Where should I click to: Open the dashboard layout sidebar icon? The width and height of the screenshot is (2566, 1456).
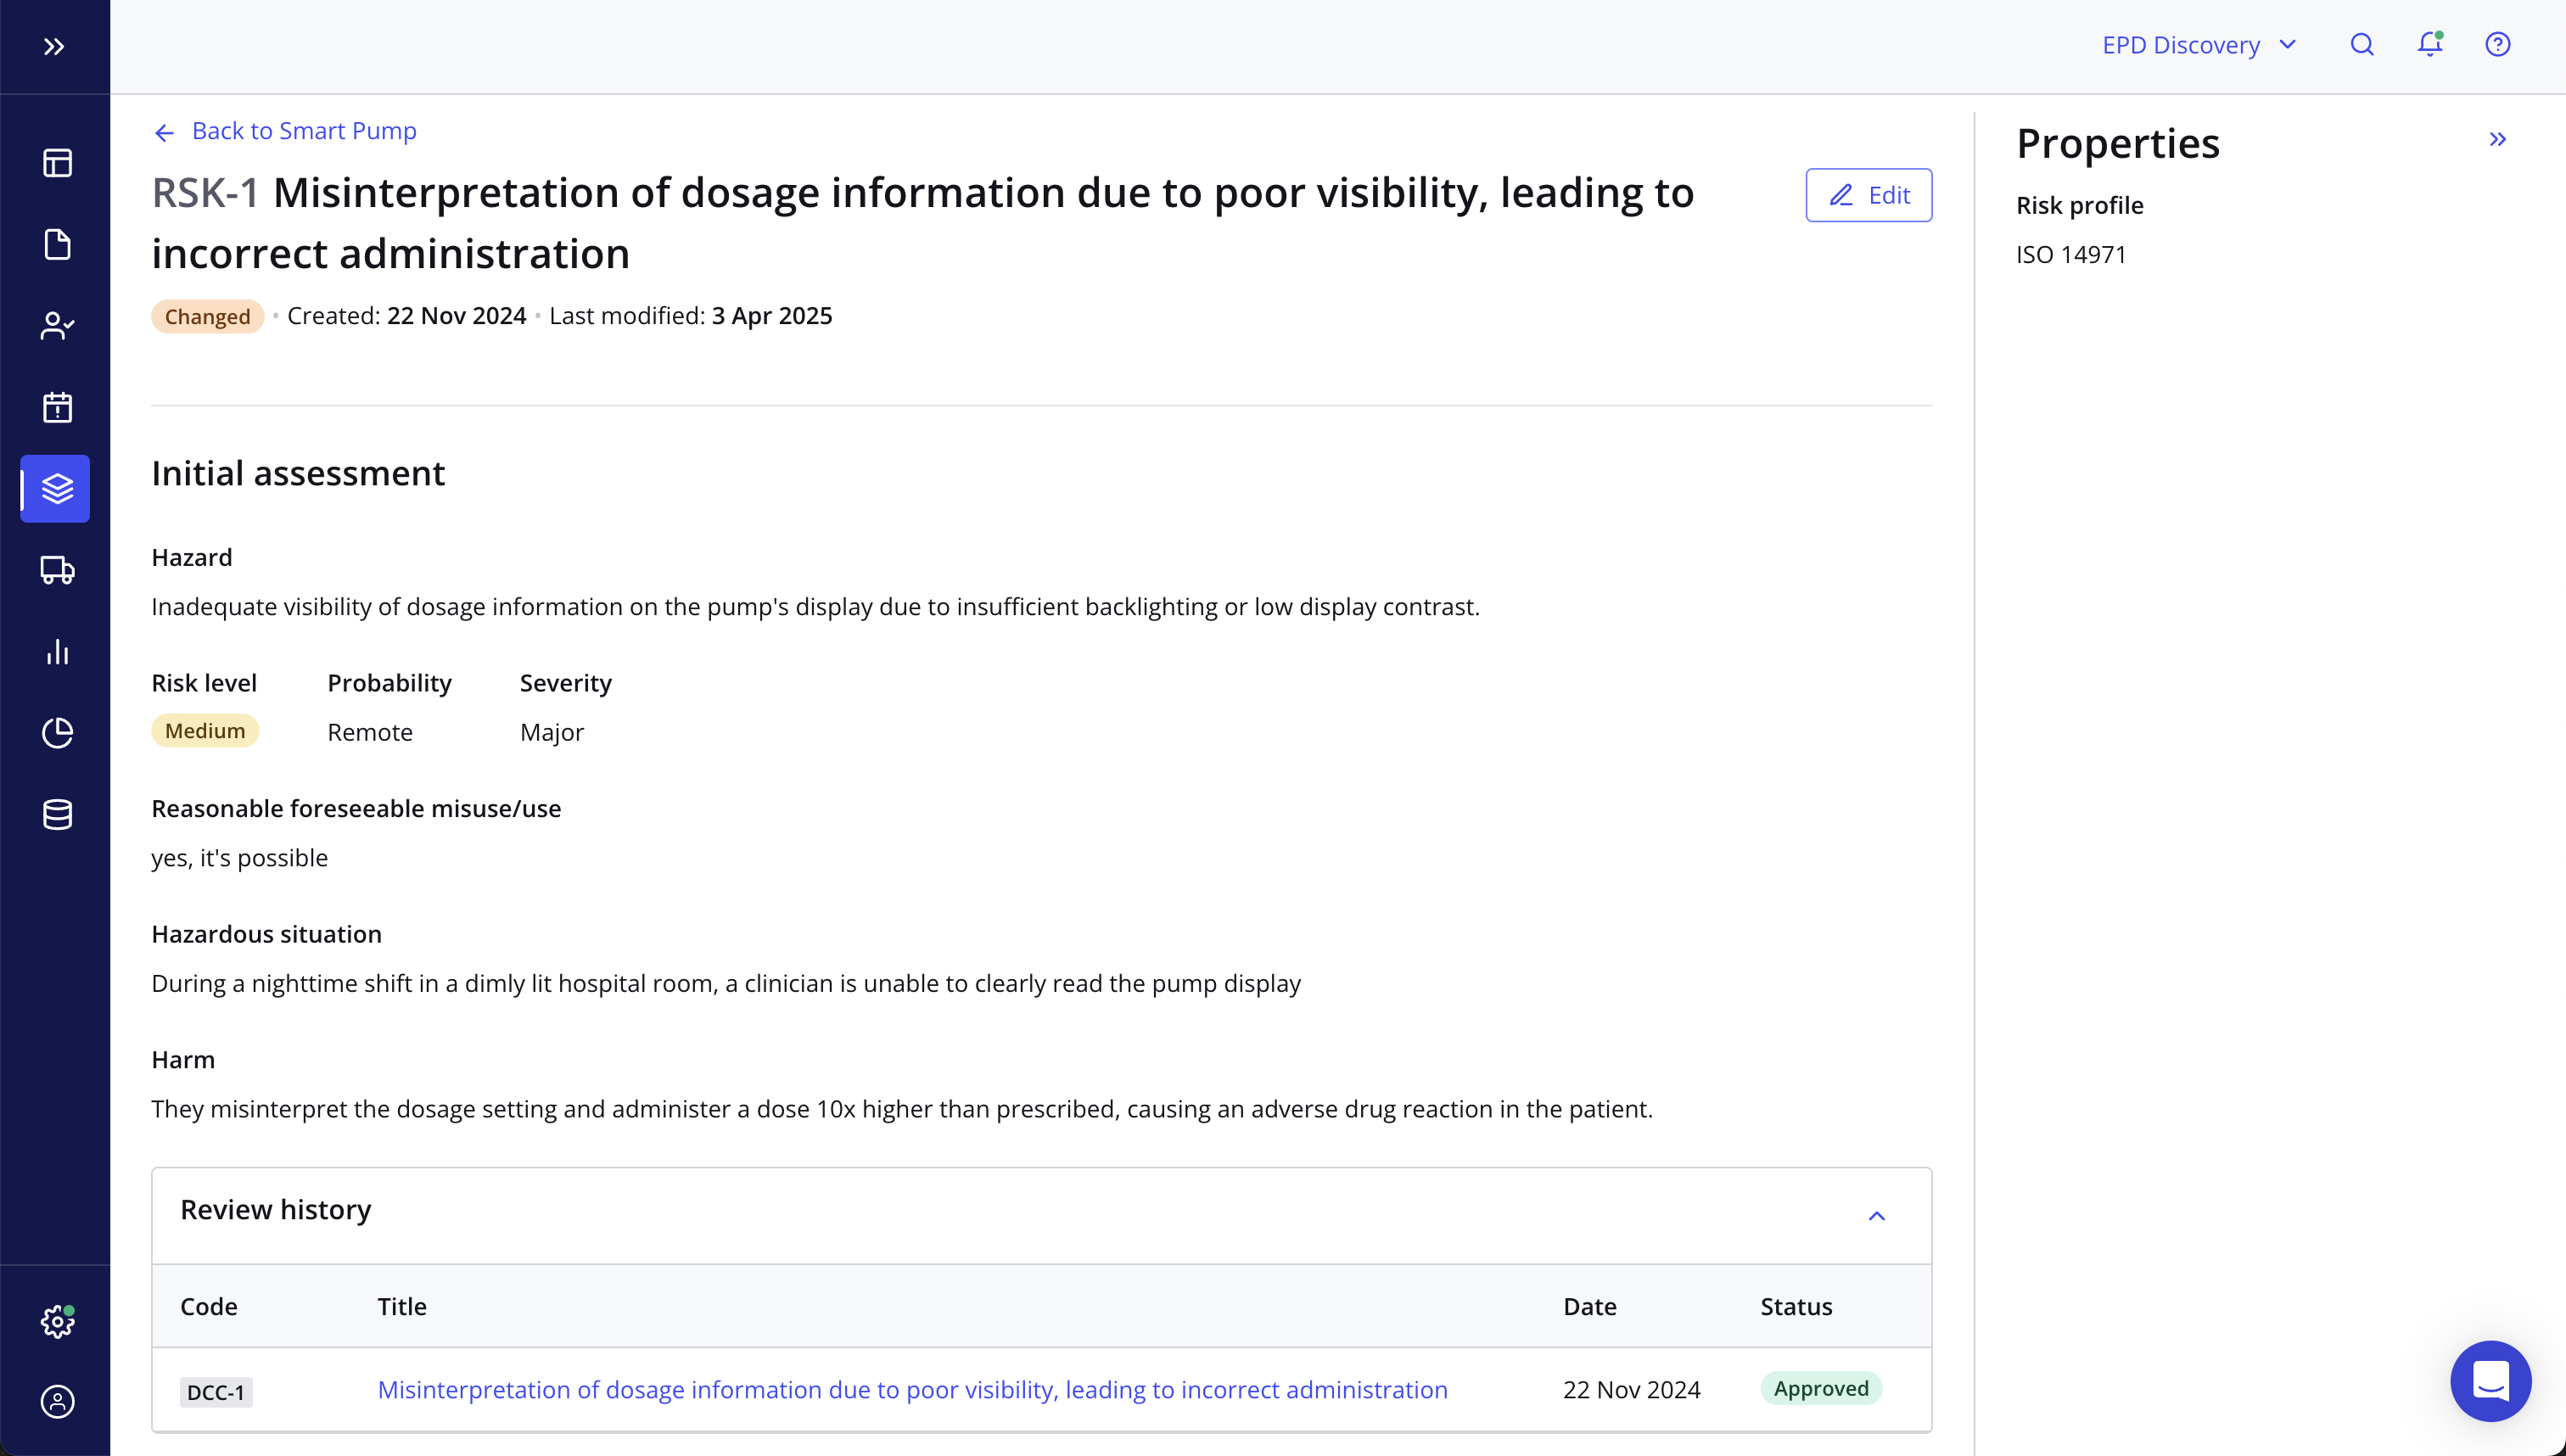(x=57, y=163)
